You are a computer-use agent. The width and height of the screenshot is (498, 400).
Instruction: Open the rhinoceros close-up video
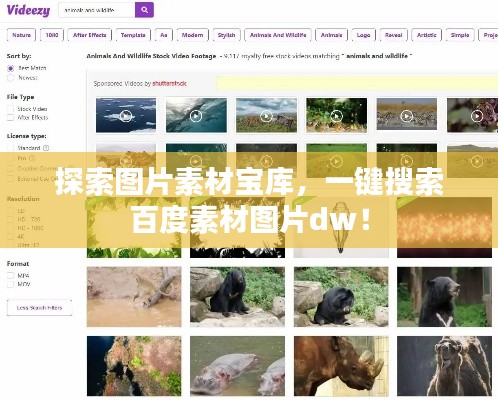pyautogui.click(x=341, y=366)
